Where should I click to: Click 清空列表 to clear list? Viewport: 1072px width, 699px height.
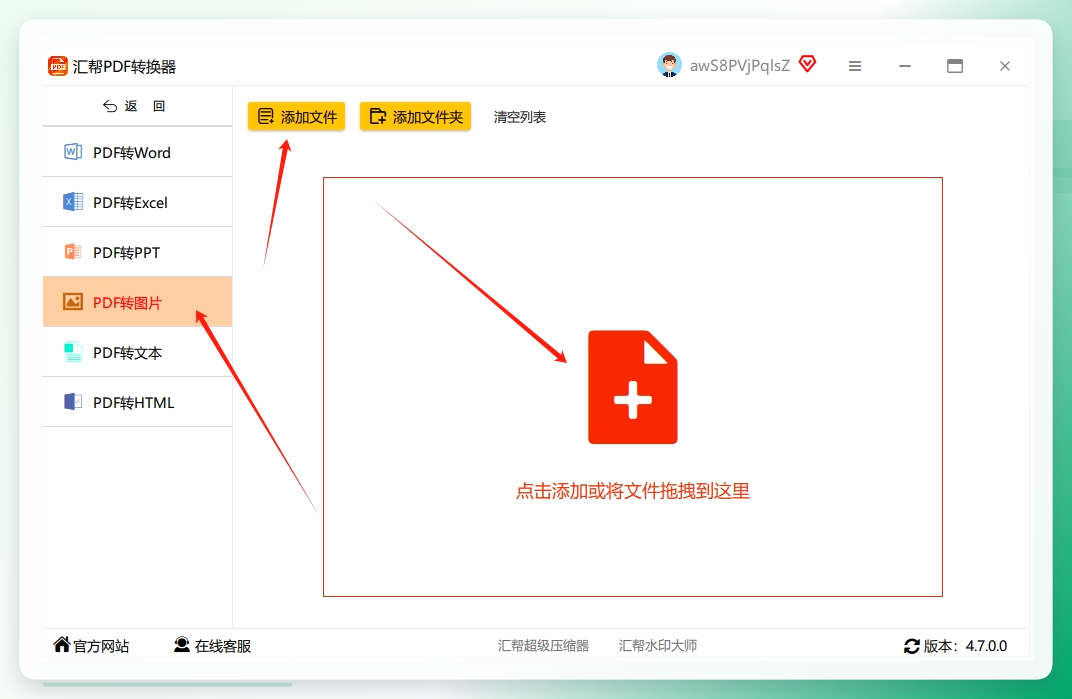520,117
